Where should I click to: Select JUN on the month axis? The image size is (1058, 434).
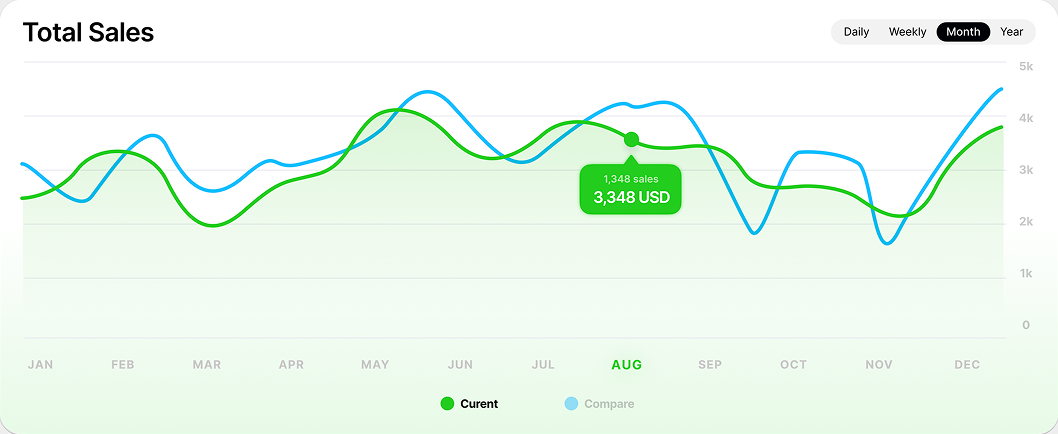[460, 365]
